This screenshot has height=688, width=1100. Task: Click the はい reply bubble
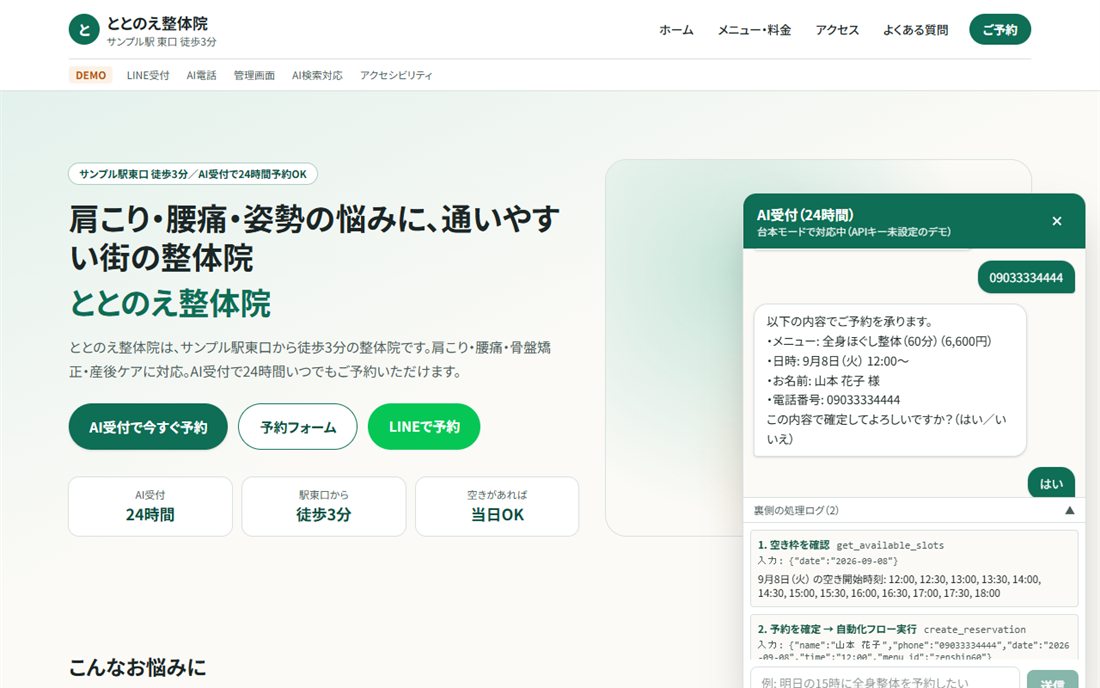point(1051,483)
